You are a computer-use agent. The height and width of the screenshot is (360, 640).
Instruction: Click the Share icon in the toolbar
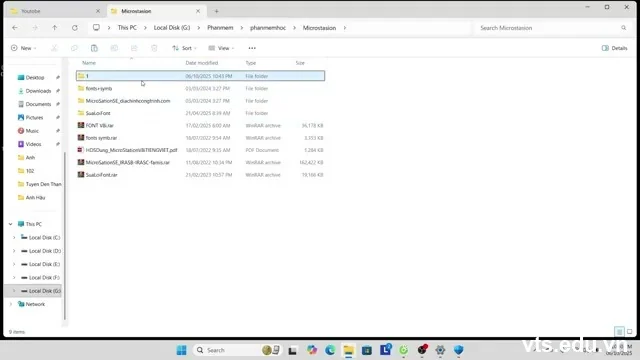tap(134, 48)
